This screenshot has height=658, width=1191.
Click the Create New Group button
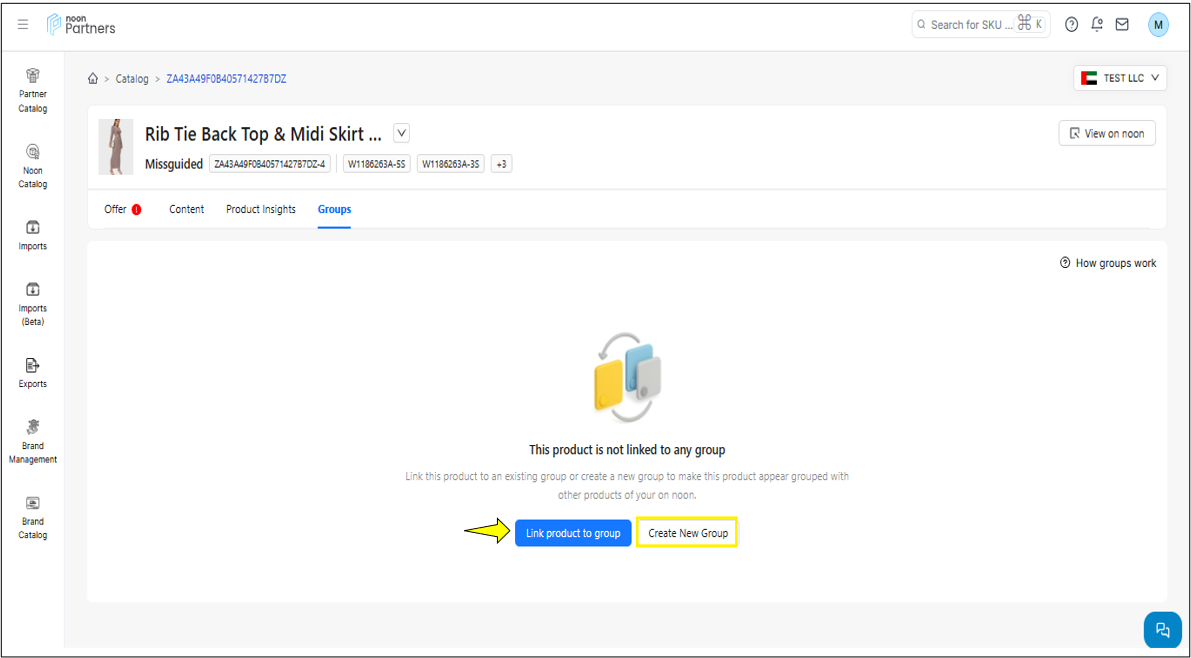[x=687, y=533]
